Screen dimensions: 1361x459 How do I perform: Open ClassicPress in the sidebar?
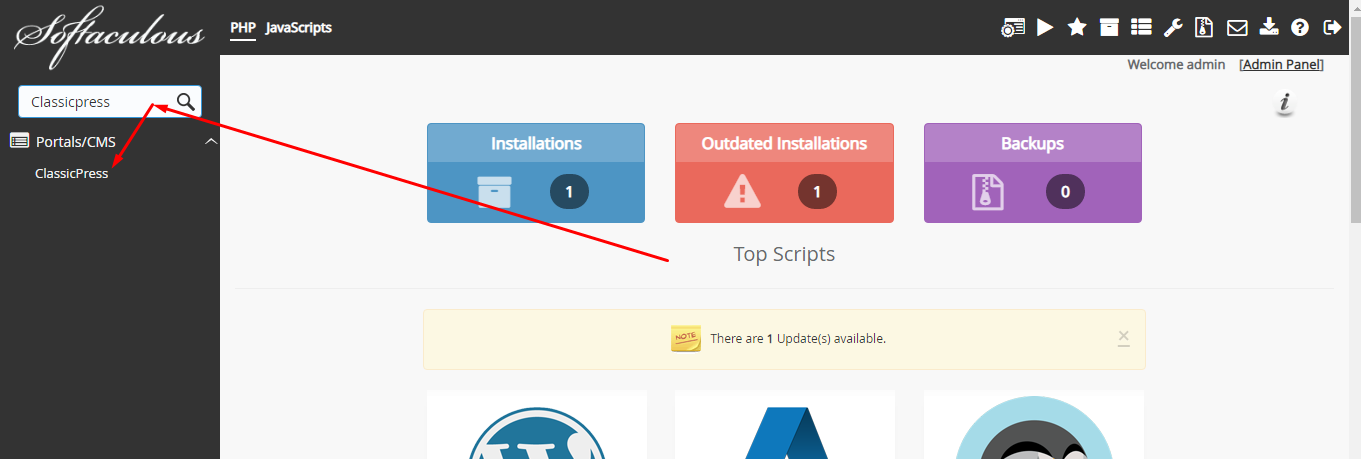71,173
